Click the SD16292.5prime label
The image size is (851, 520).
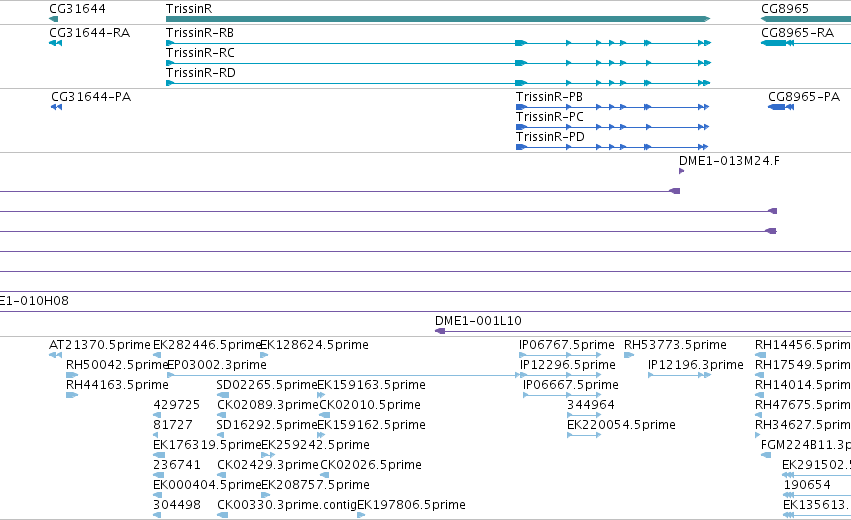pos(266,425)
